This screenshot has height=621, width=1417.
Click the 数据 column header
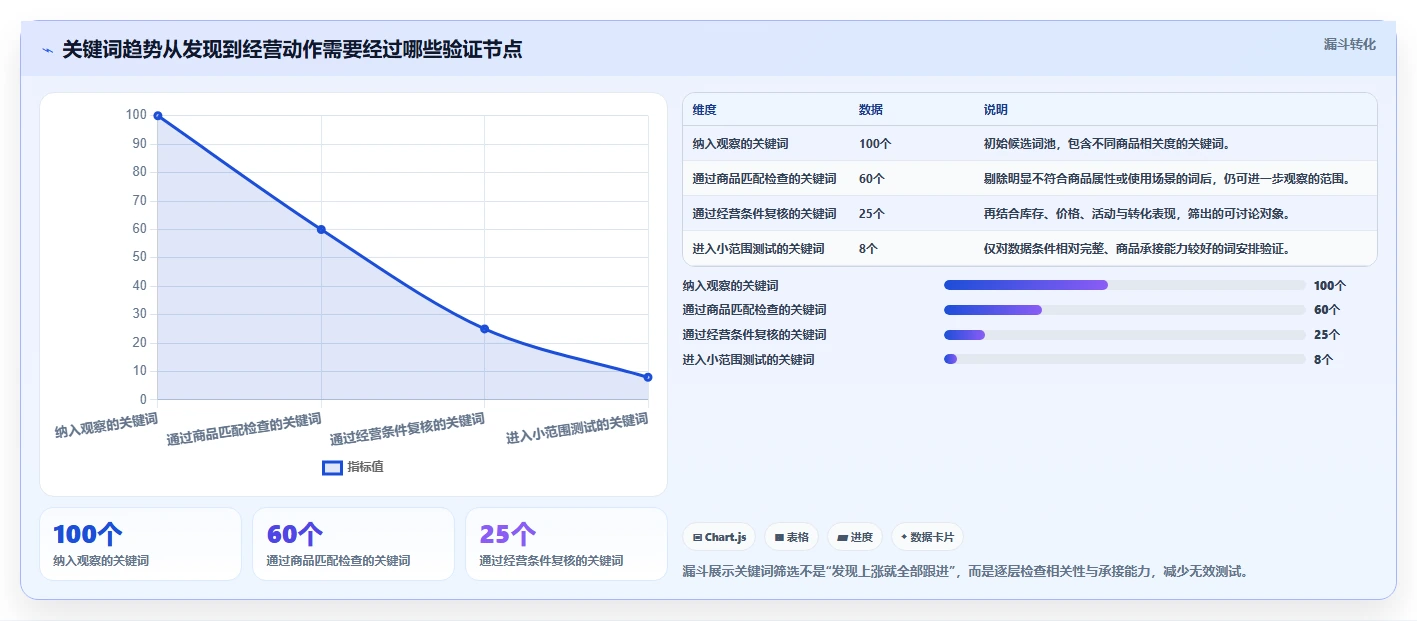click(871, 110)
